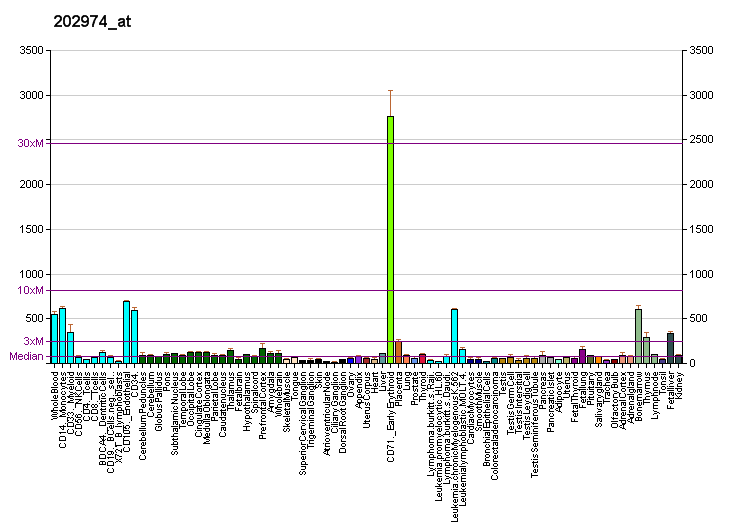Click the CerebellumPeduncles axis label
The width and height of the screenshot is (732, 530).
pyautogui.click(x=143, y=416)
